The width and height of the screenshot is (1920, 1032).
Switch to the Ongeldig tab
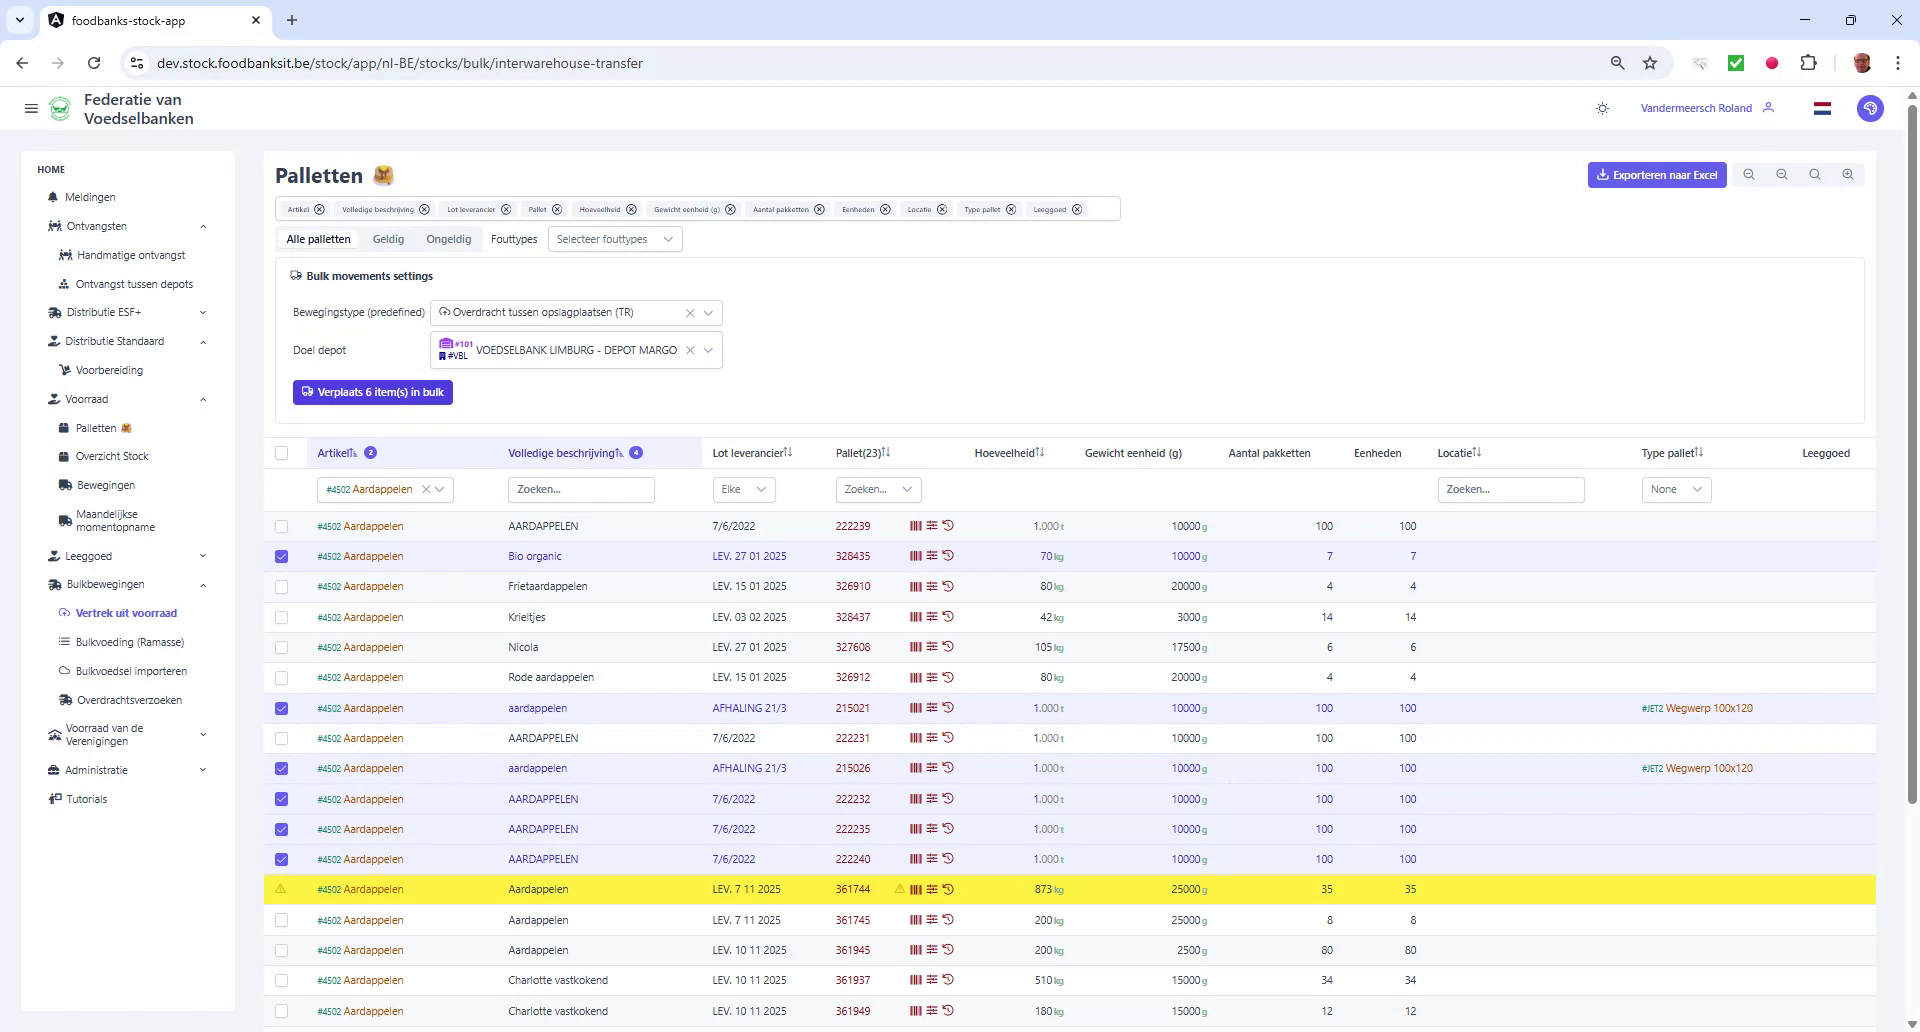point(448,239)
